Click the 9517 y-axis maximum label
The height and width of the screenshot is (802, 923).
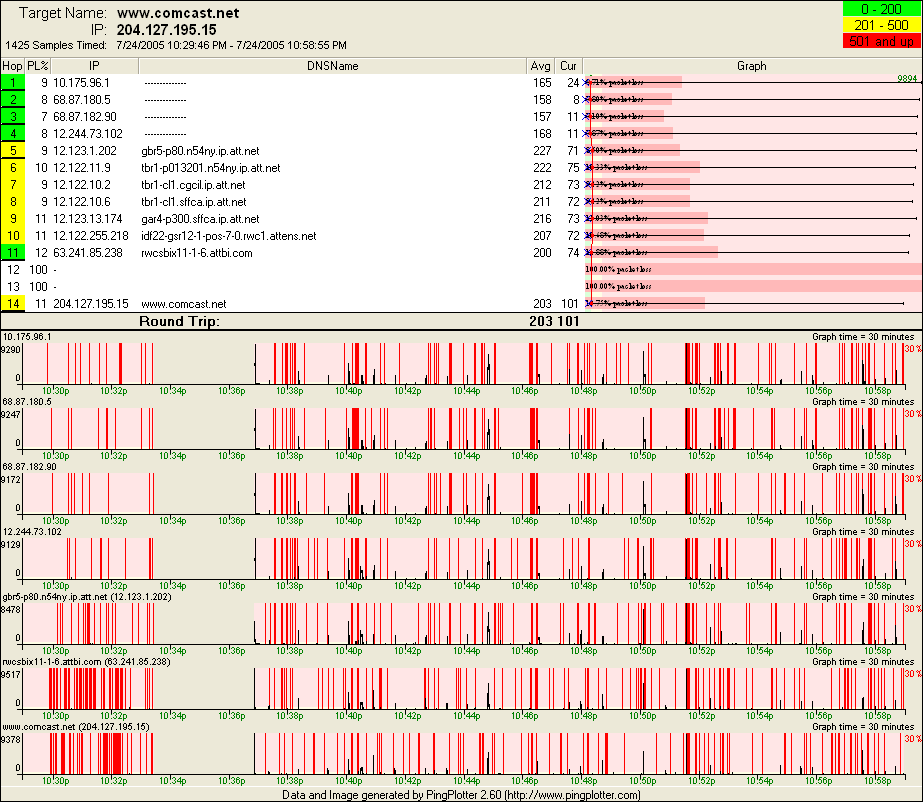pyautogui.click(x=11, y=675)
